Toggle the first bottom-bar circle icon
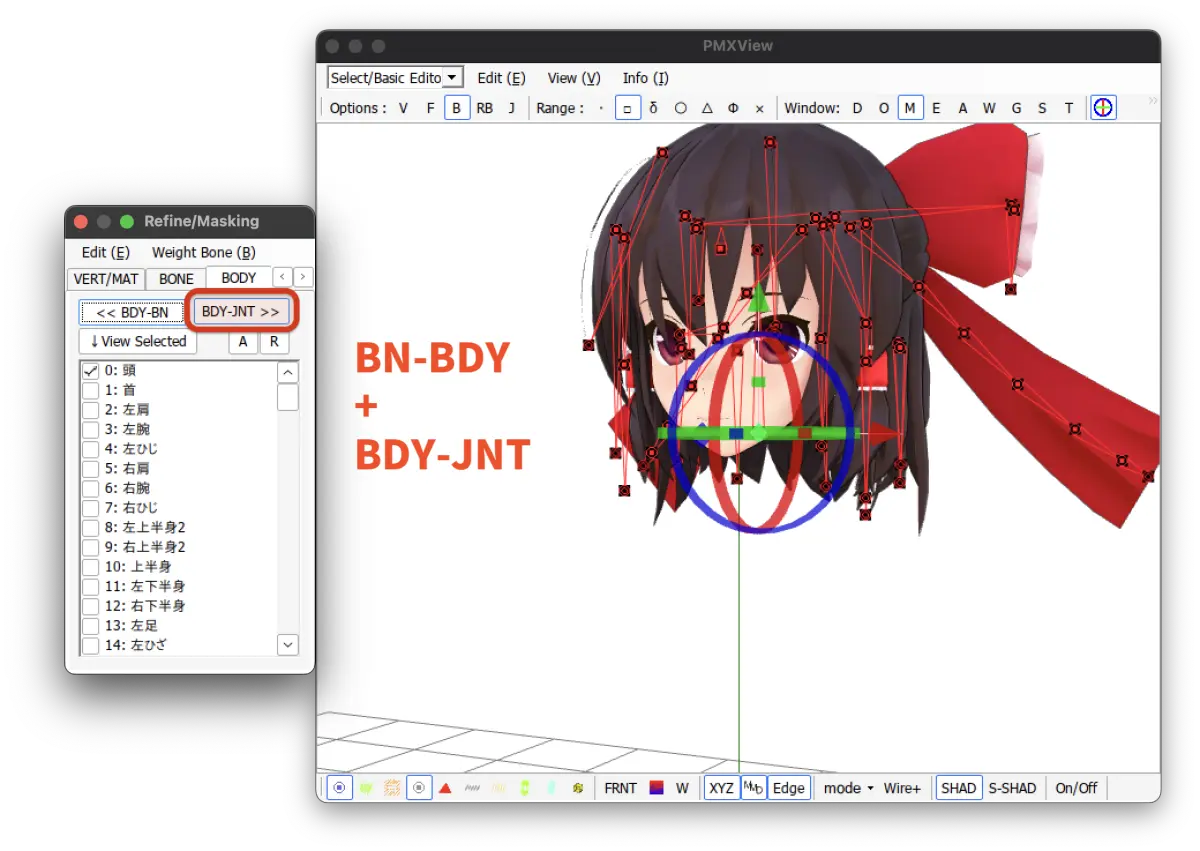Viewport: 1200px width, 851px height. point(340,788)
